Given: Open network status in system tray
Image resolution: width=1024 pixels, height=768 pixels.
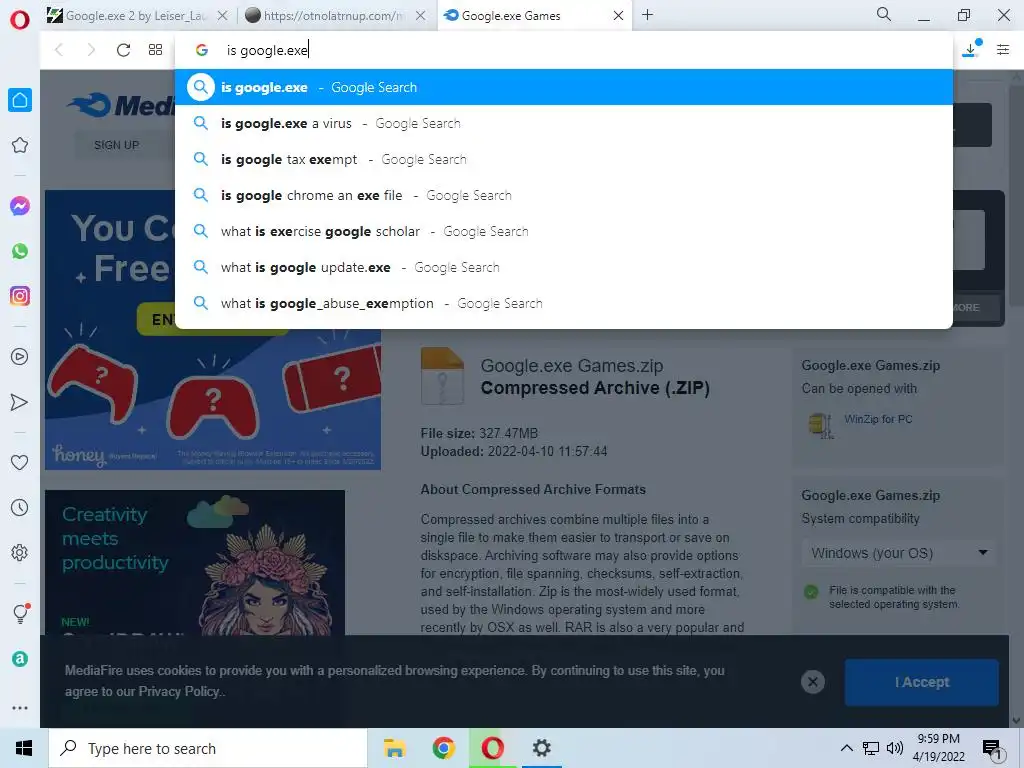Looking at the screenshot, I should tap(871, 748).
